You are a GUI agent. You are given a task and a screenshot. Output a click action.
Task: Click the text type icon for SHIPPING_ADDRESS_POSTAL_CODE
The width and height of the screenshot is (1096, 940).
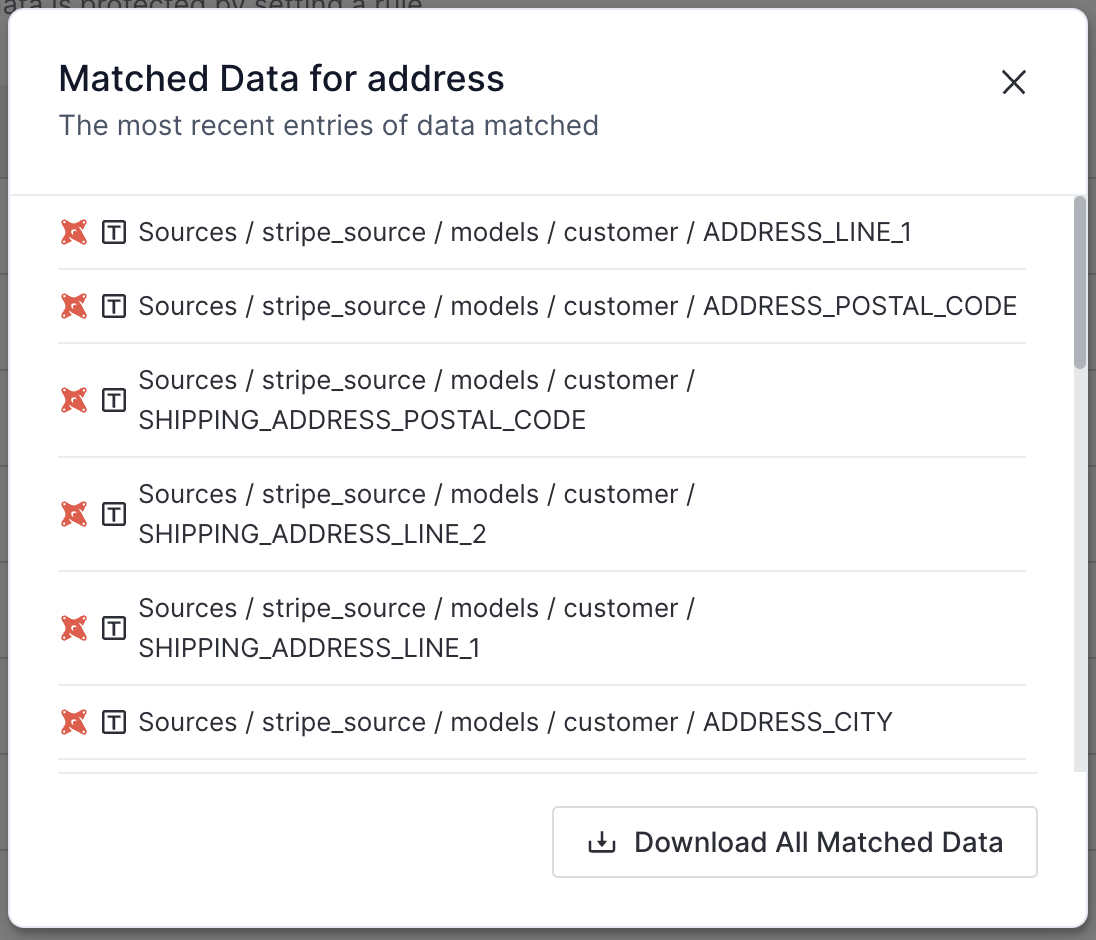coord(114,401)
